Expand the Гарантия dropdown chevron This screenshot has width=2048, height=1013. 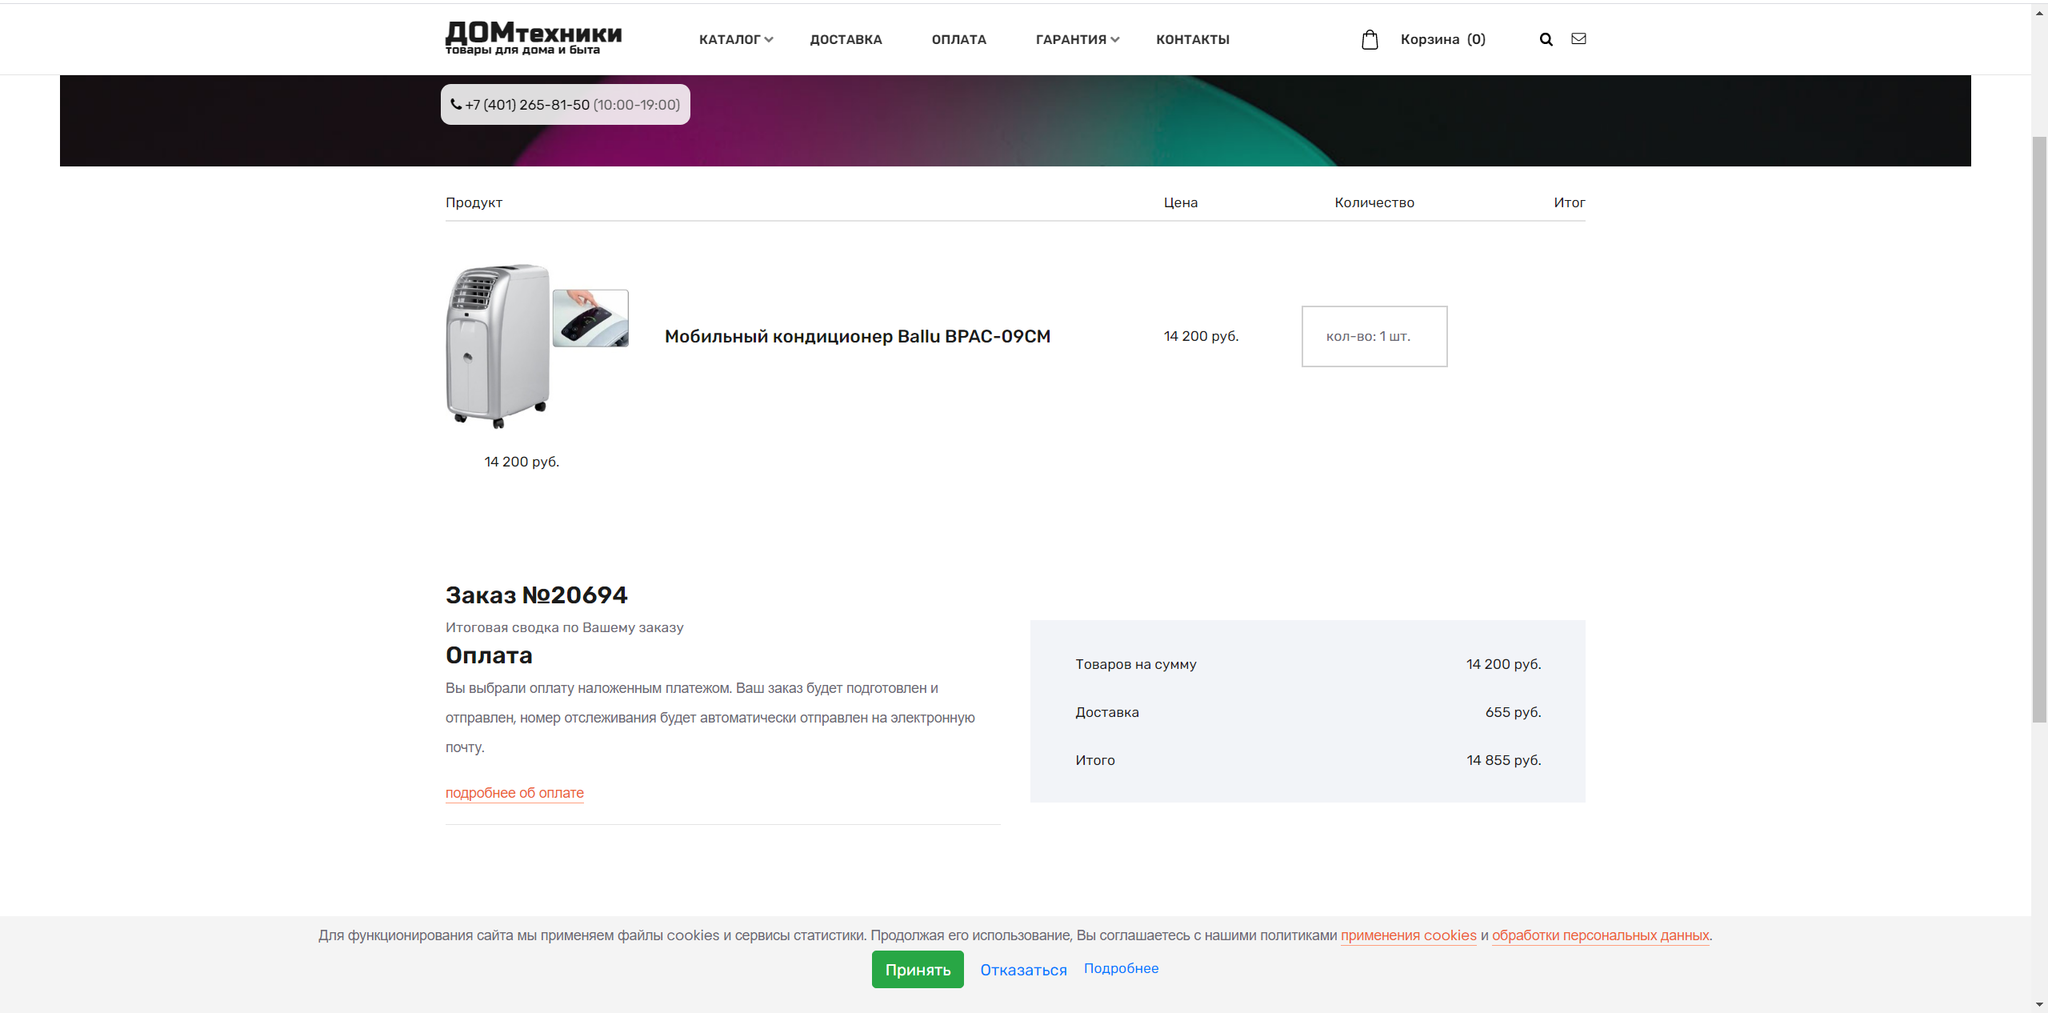[1115, 40]
